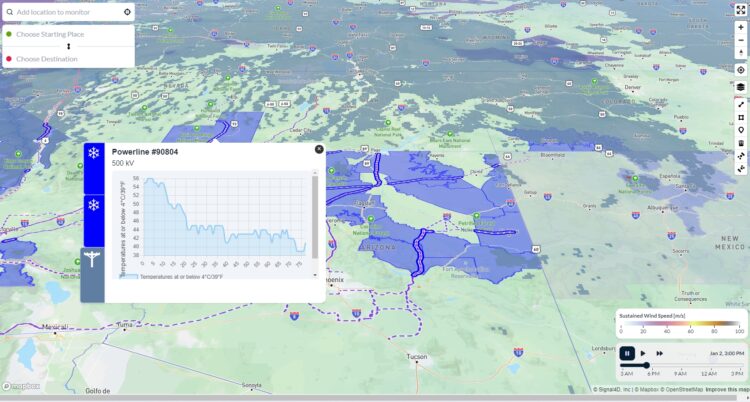Switch to the power tower tab
The height and width of the screenshot is (402, 750).
coord(93,259)
